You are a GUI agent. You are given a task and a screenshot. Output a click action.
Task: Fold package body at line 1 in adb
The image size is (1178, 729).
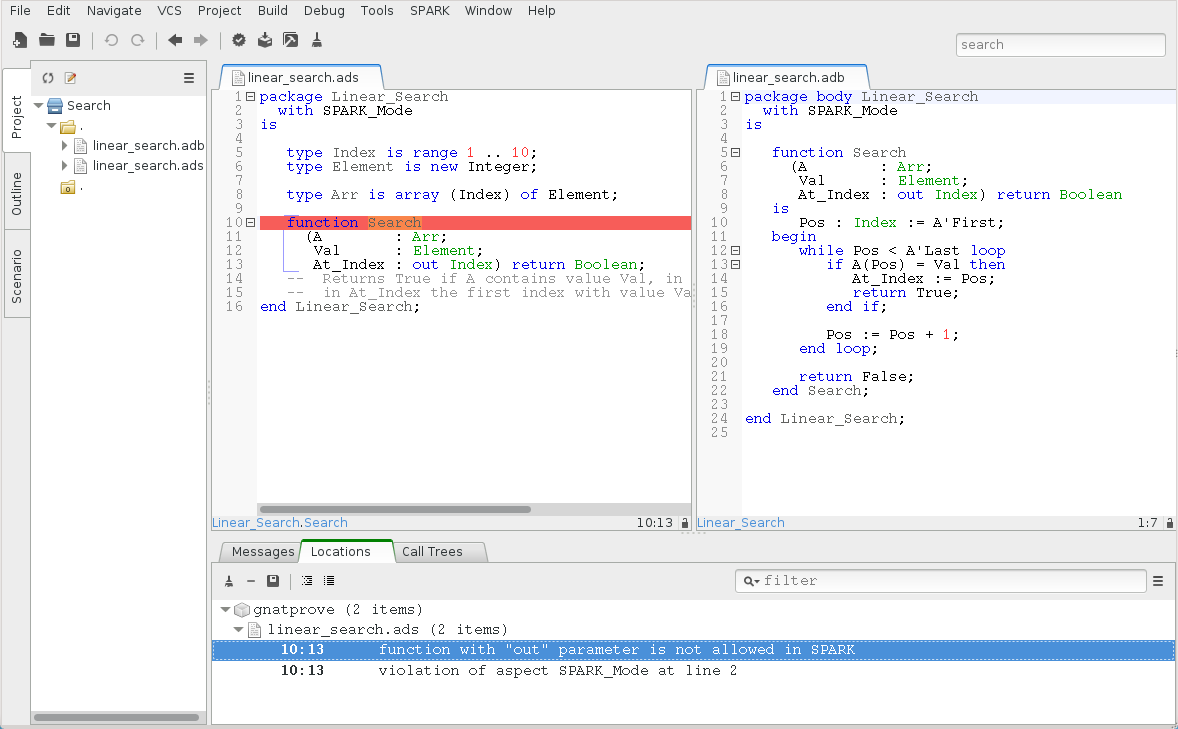click(735, 97)
